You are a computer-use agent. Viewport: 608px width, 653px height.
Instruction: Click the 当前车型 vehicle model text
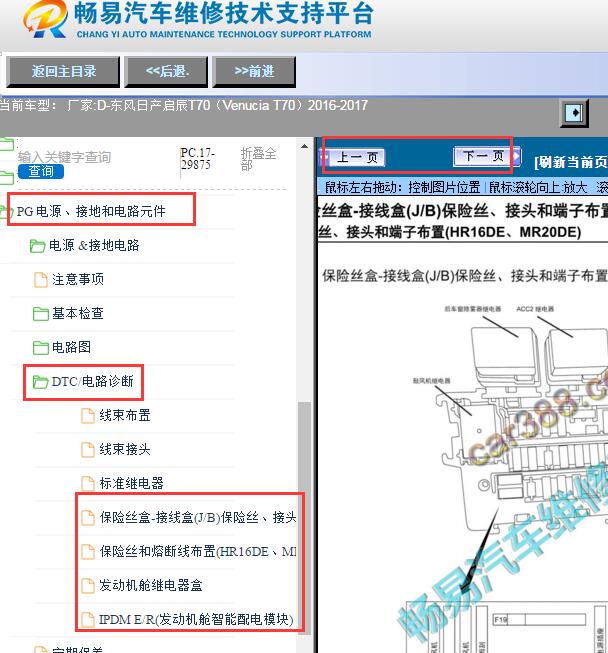click(x=184, y=105)
